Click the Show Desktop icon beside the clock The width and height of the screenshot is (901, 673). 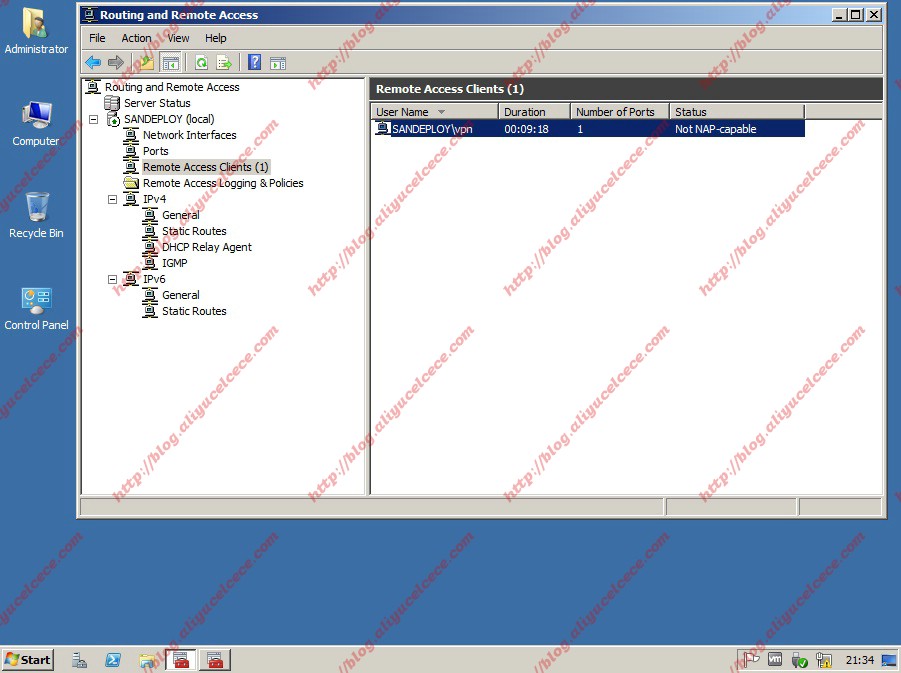888,660
